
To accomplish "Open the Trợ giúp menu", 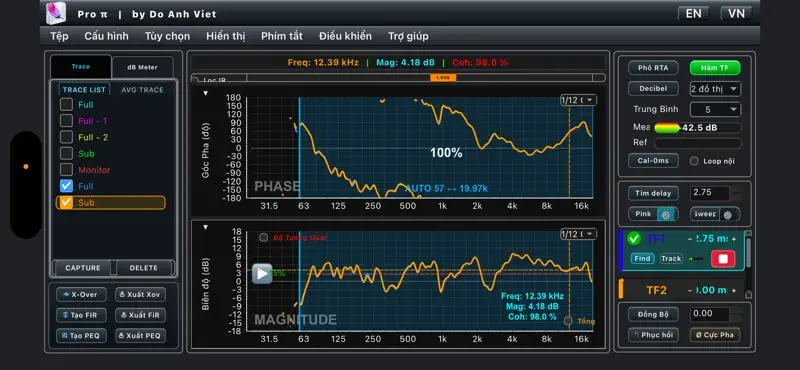I will point(408,36).
